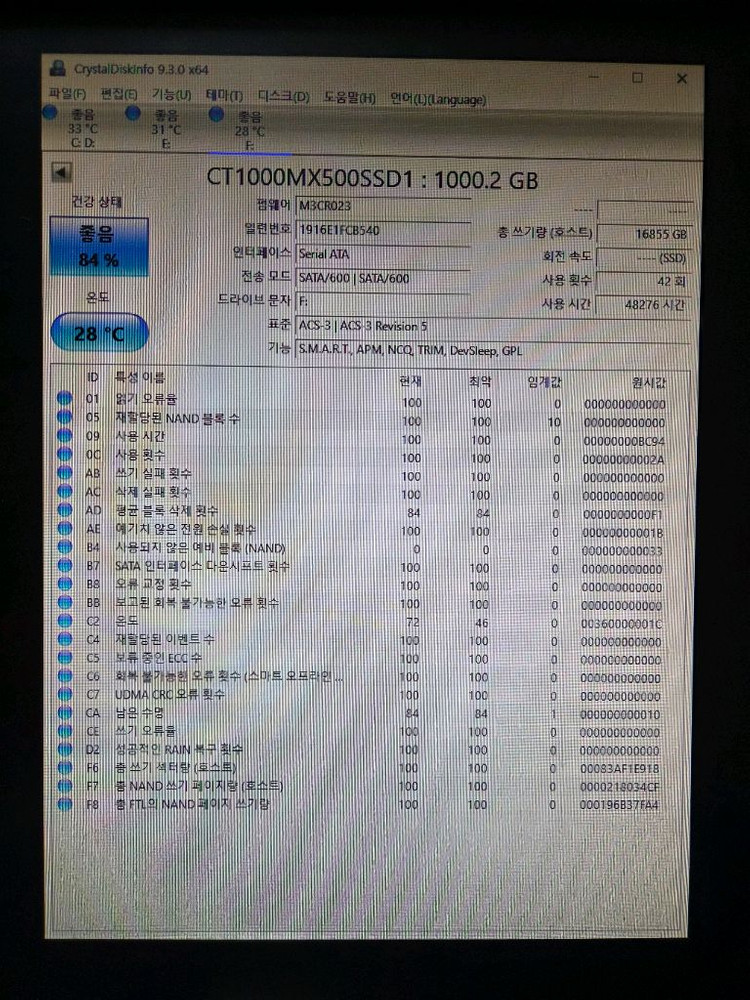Click the 28 °C temperature button
The image size is (750, 1000).
(99, 332)
